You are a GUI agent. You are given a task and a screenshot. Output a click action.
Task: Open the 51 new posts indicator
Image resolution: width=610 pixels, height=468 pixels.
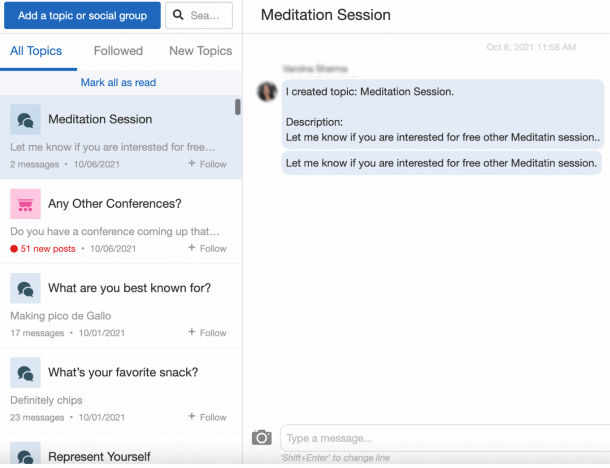(43, 248)
